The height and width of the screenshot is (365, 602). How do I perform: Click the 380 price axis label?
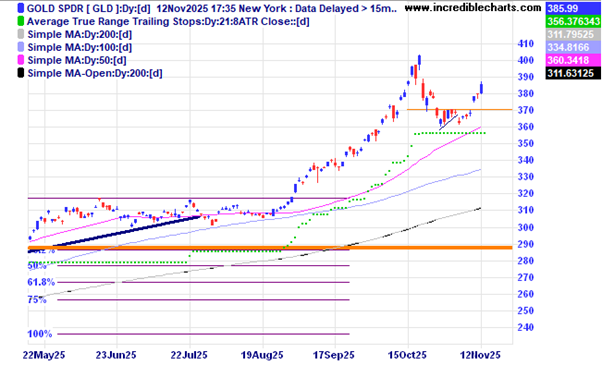(x=526, y=93)
